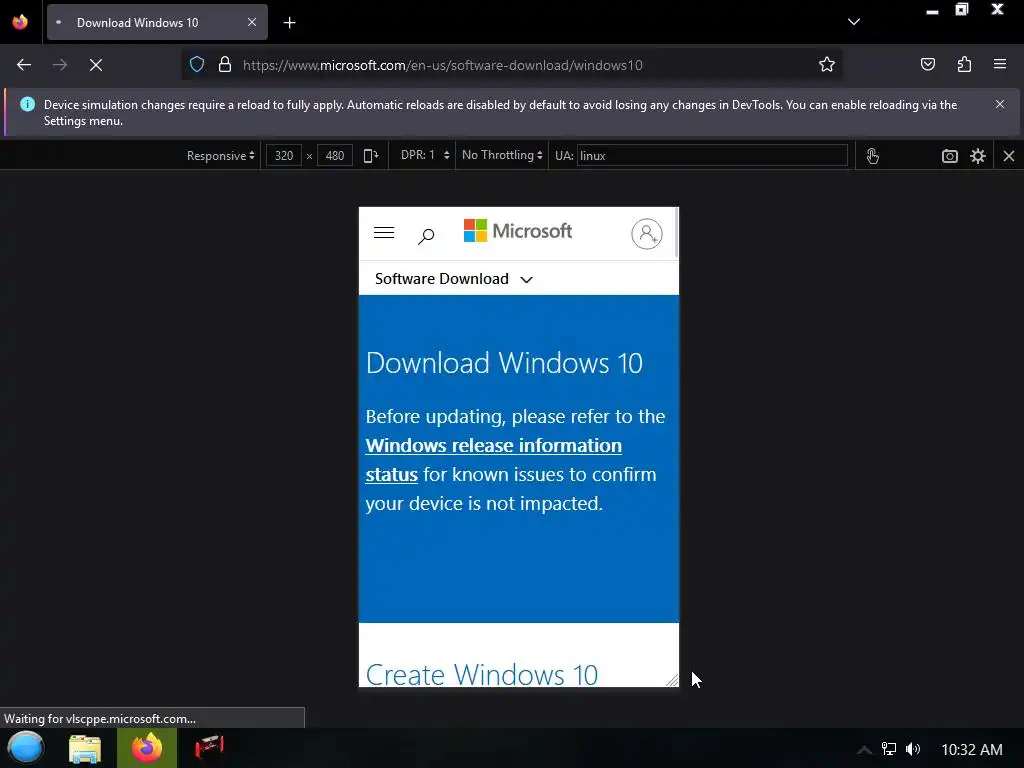1024x768 pixels.
Task: Dismiss the device simulation notification
Action: point(1000,104)
